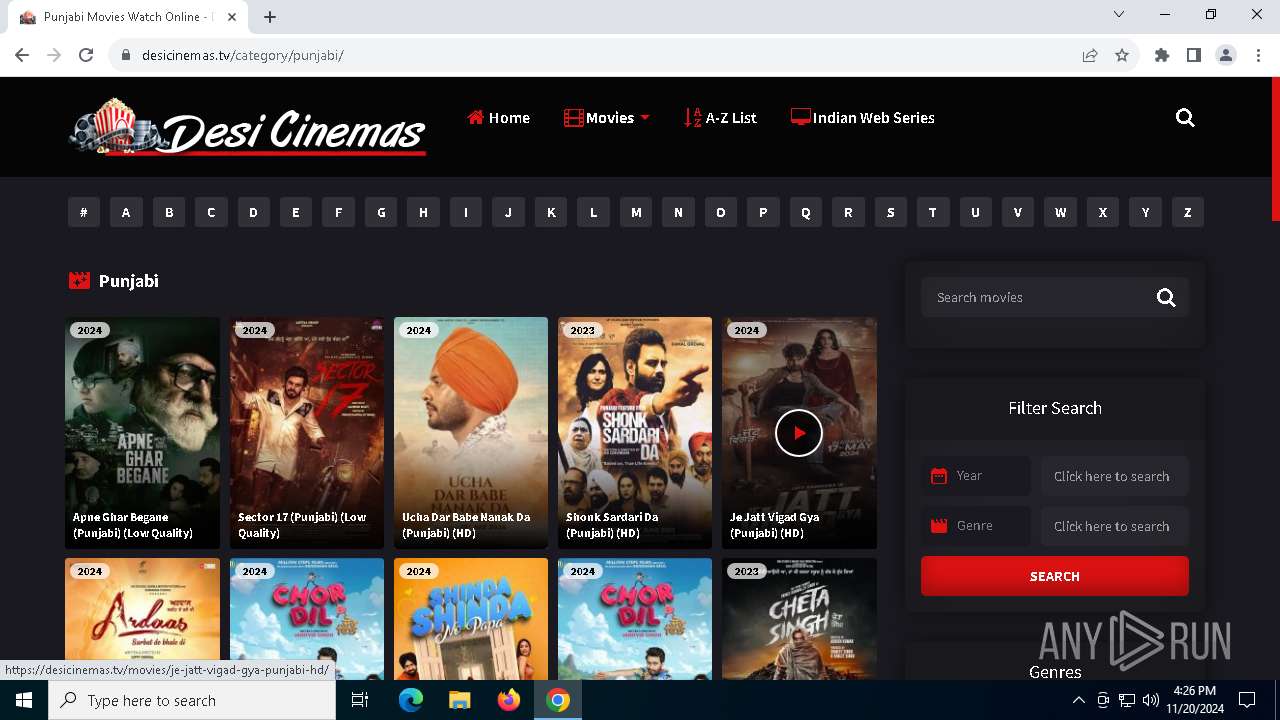Open Ucha Dar Babe Nanak Da poster
1280x720 pixels.
point(471,433)
